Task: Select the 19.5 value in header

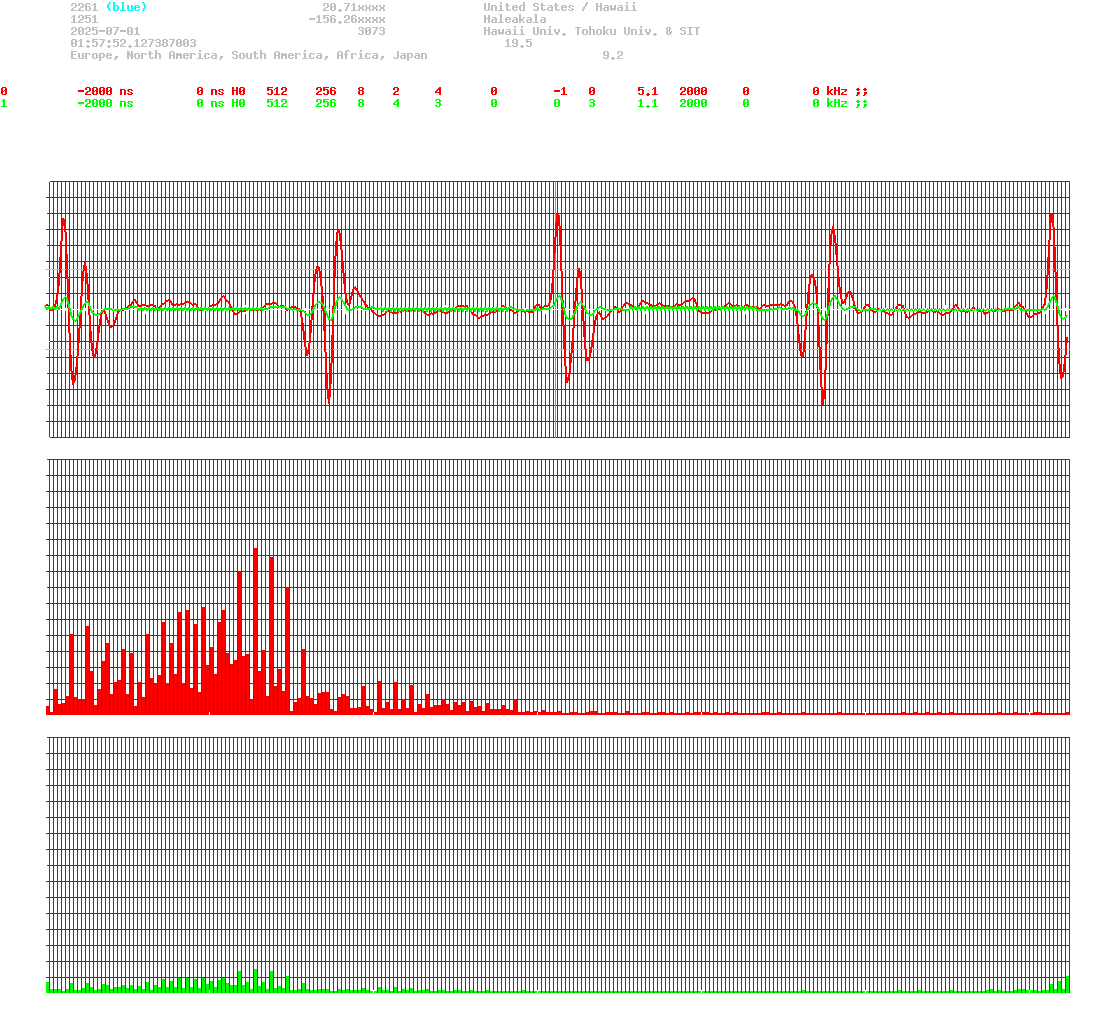Action: 518,43
